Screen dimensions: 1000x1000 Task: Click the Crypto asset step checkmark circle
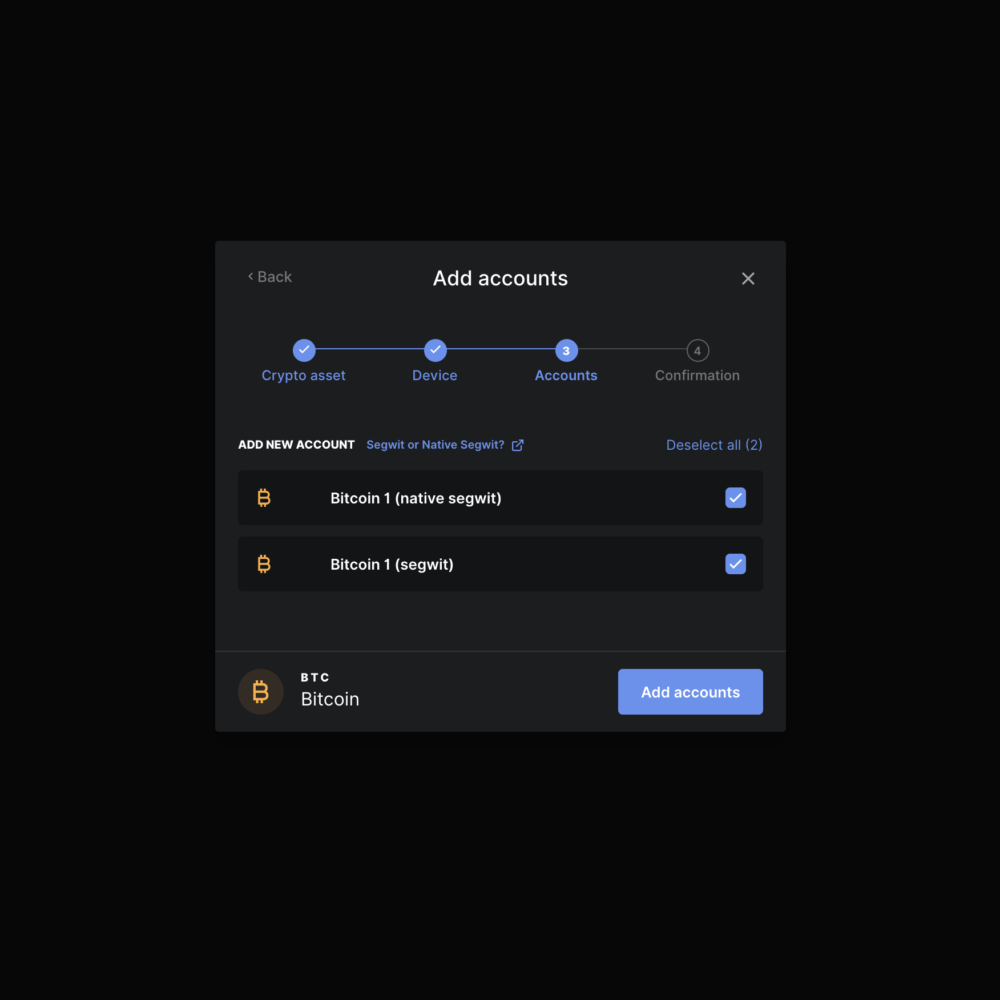point(304,350)
